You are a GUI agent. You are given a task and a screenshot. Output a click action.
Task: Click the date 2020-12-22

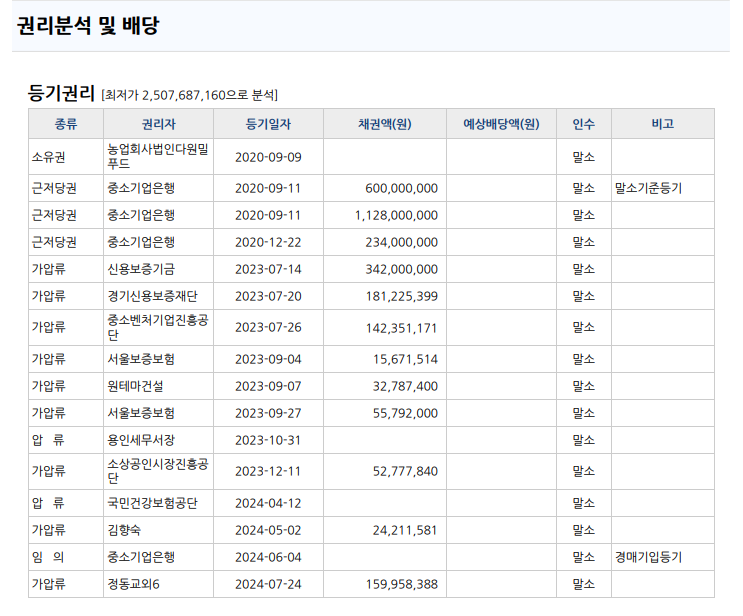(268, 243)
